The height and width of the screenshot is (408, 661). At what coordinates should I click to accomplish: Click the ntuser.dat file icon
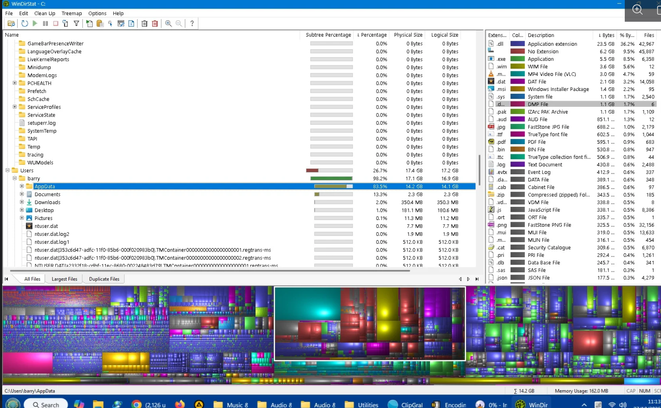tap(29, 226)
